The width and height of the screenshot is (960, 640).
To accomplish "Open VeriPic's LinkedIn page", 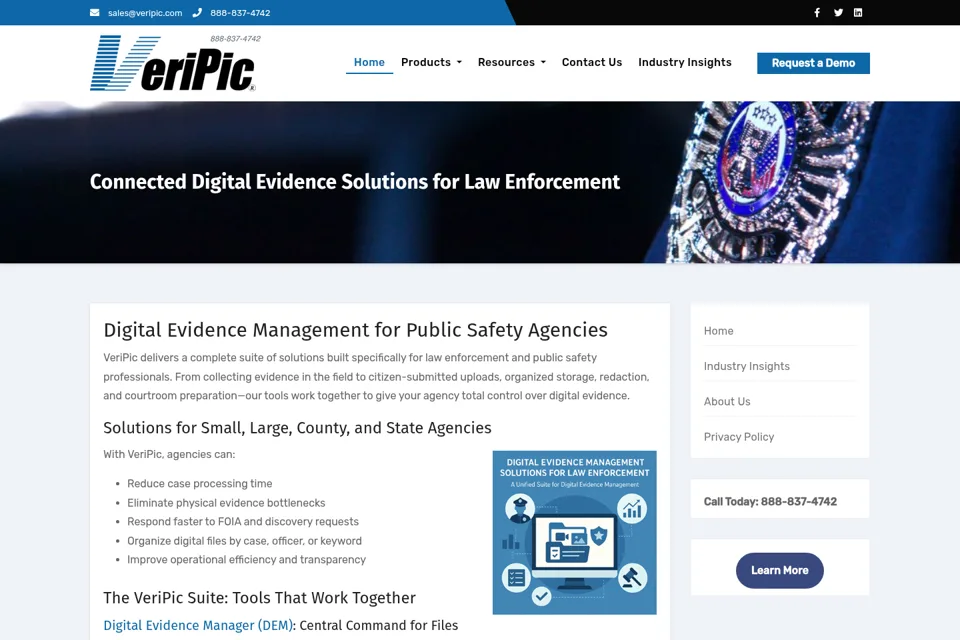I will 858,13.
